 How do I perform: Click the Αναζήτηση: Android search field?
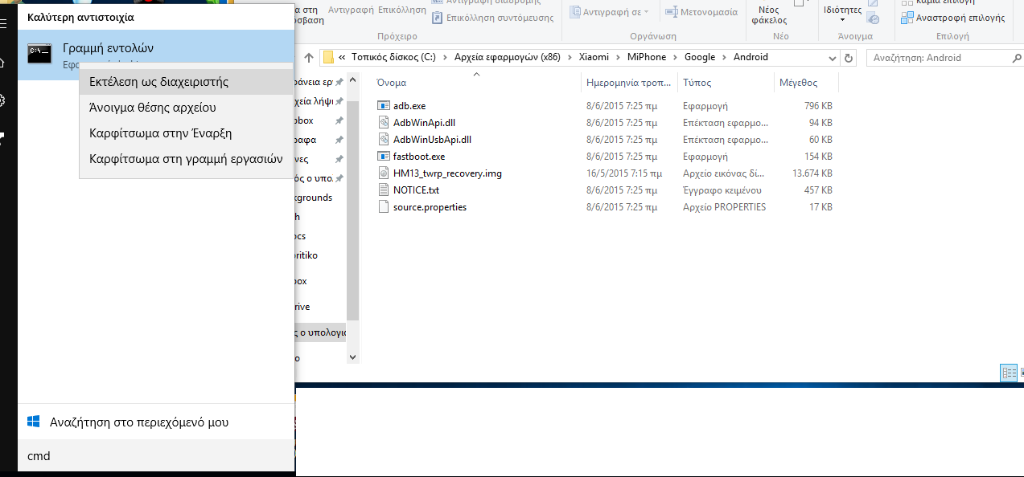[x=940, y=57]
